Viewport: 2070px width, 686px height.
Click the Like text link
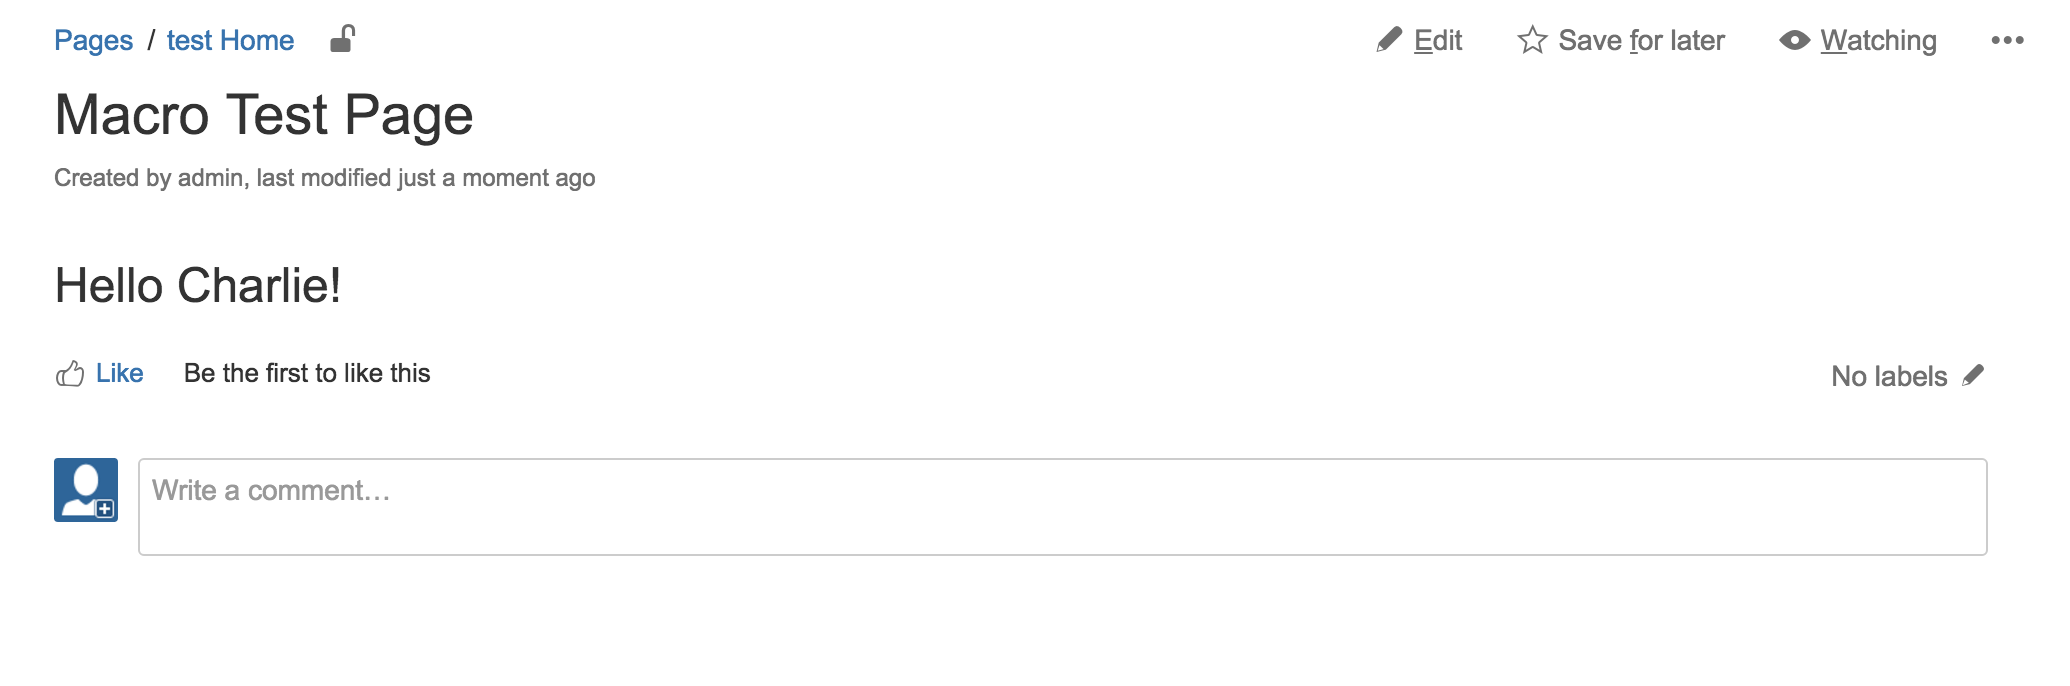120,373
